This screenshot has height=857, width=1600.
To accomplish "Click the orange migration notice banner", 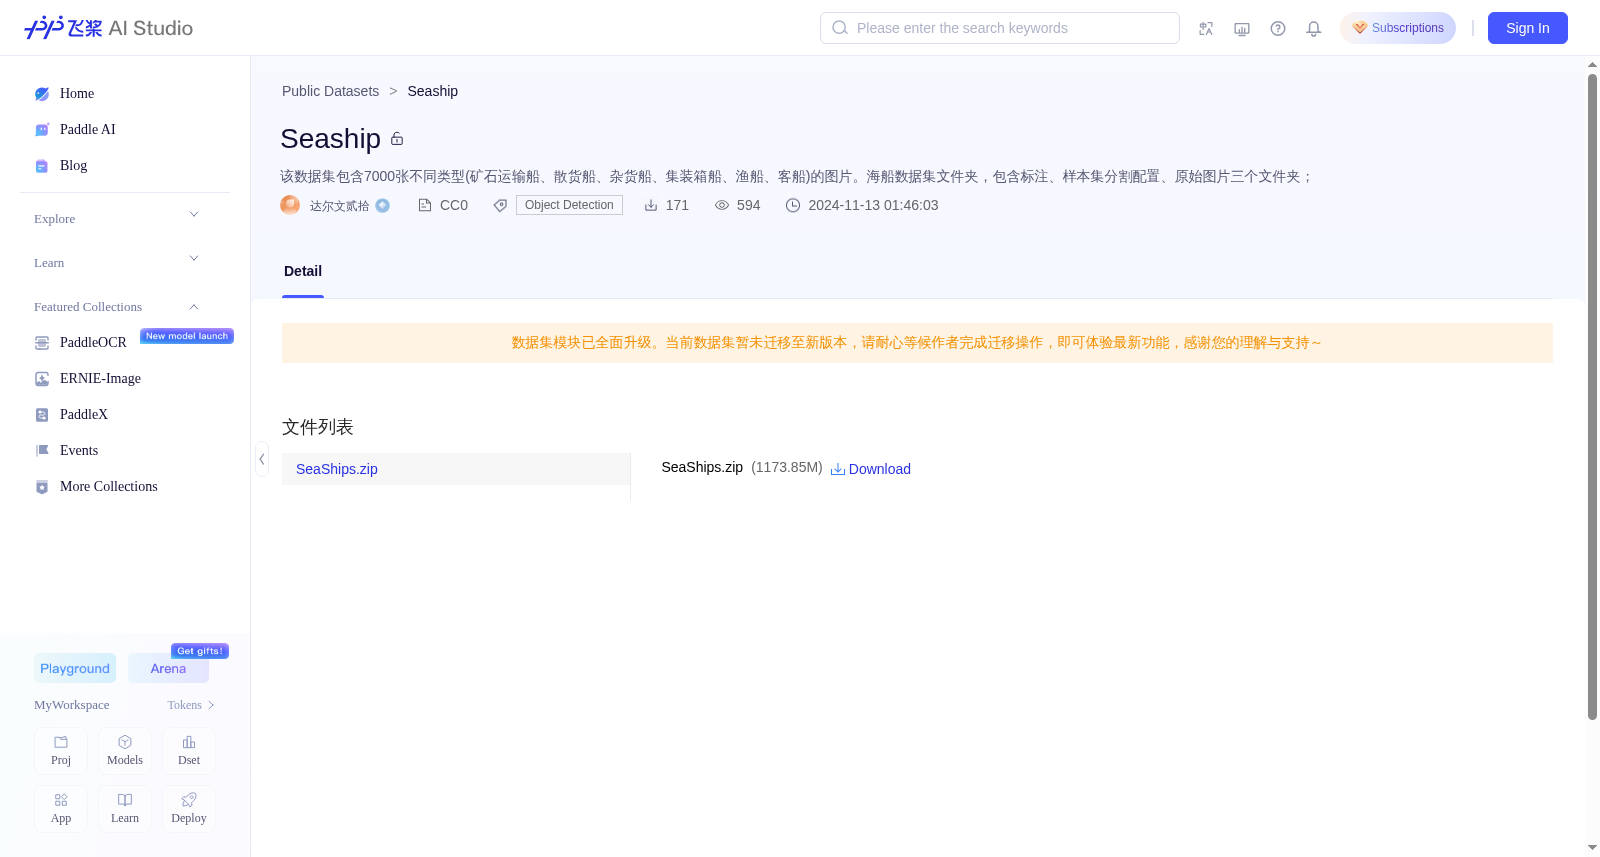I will (917, 343).
